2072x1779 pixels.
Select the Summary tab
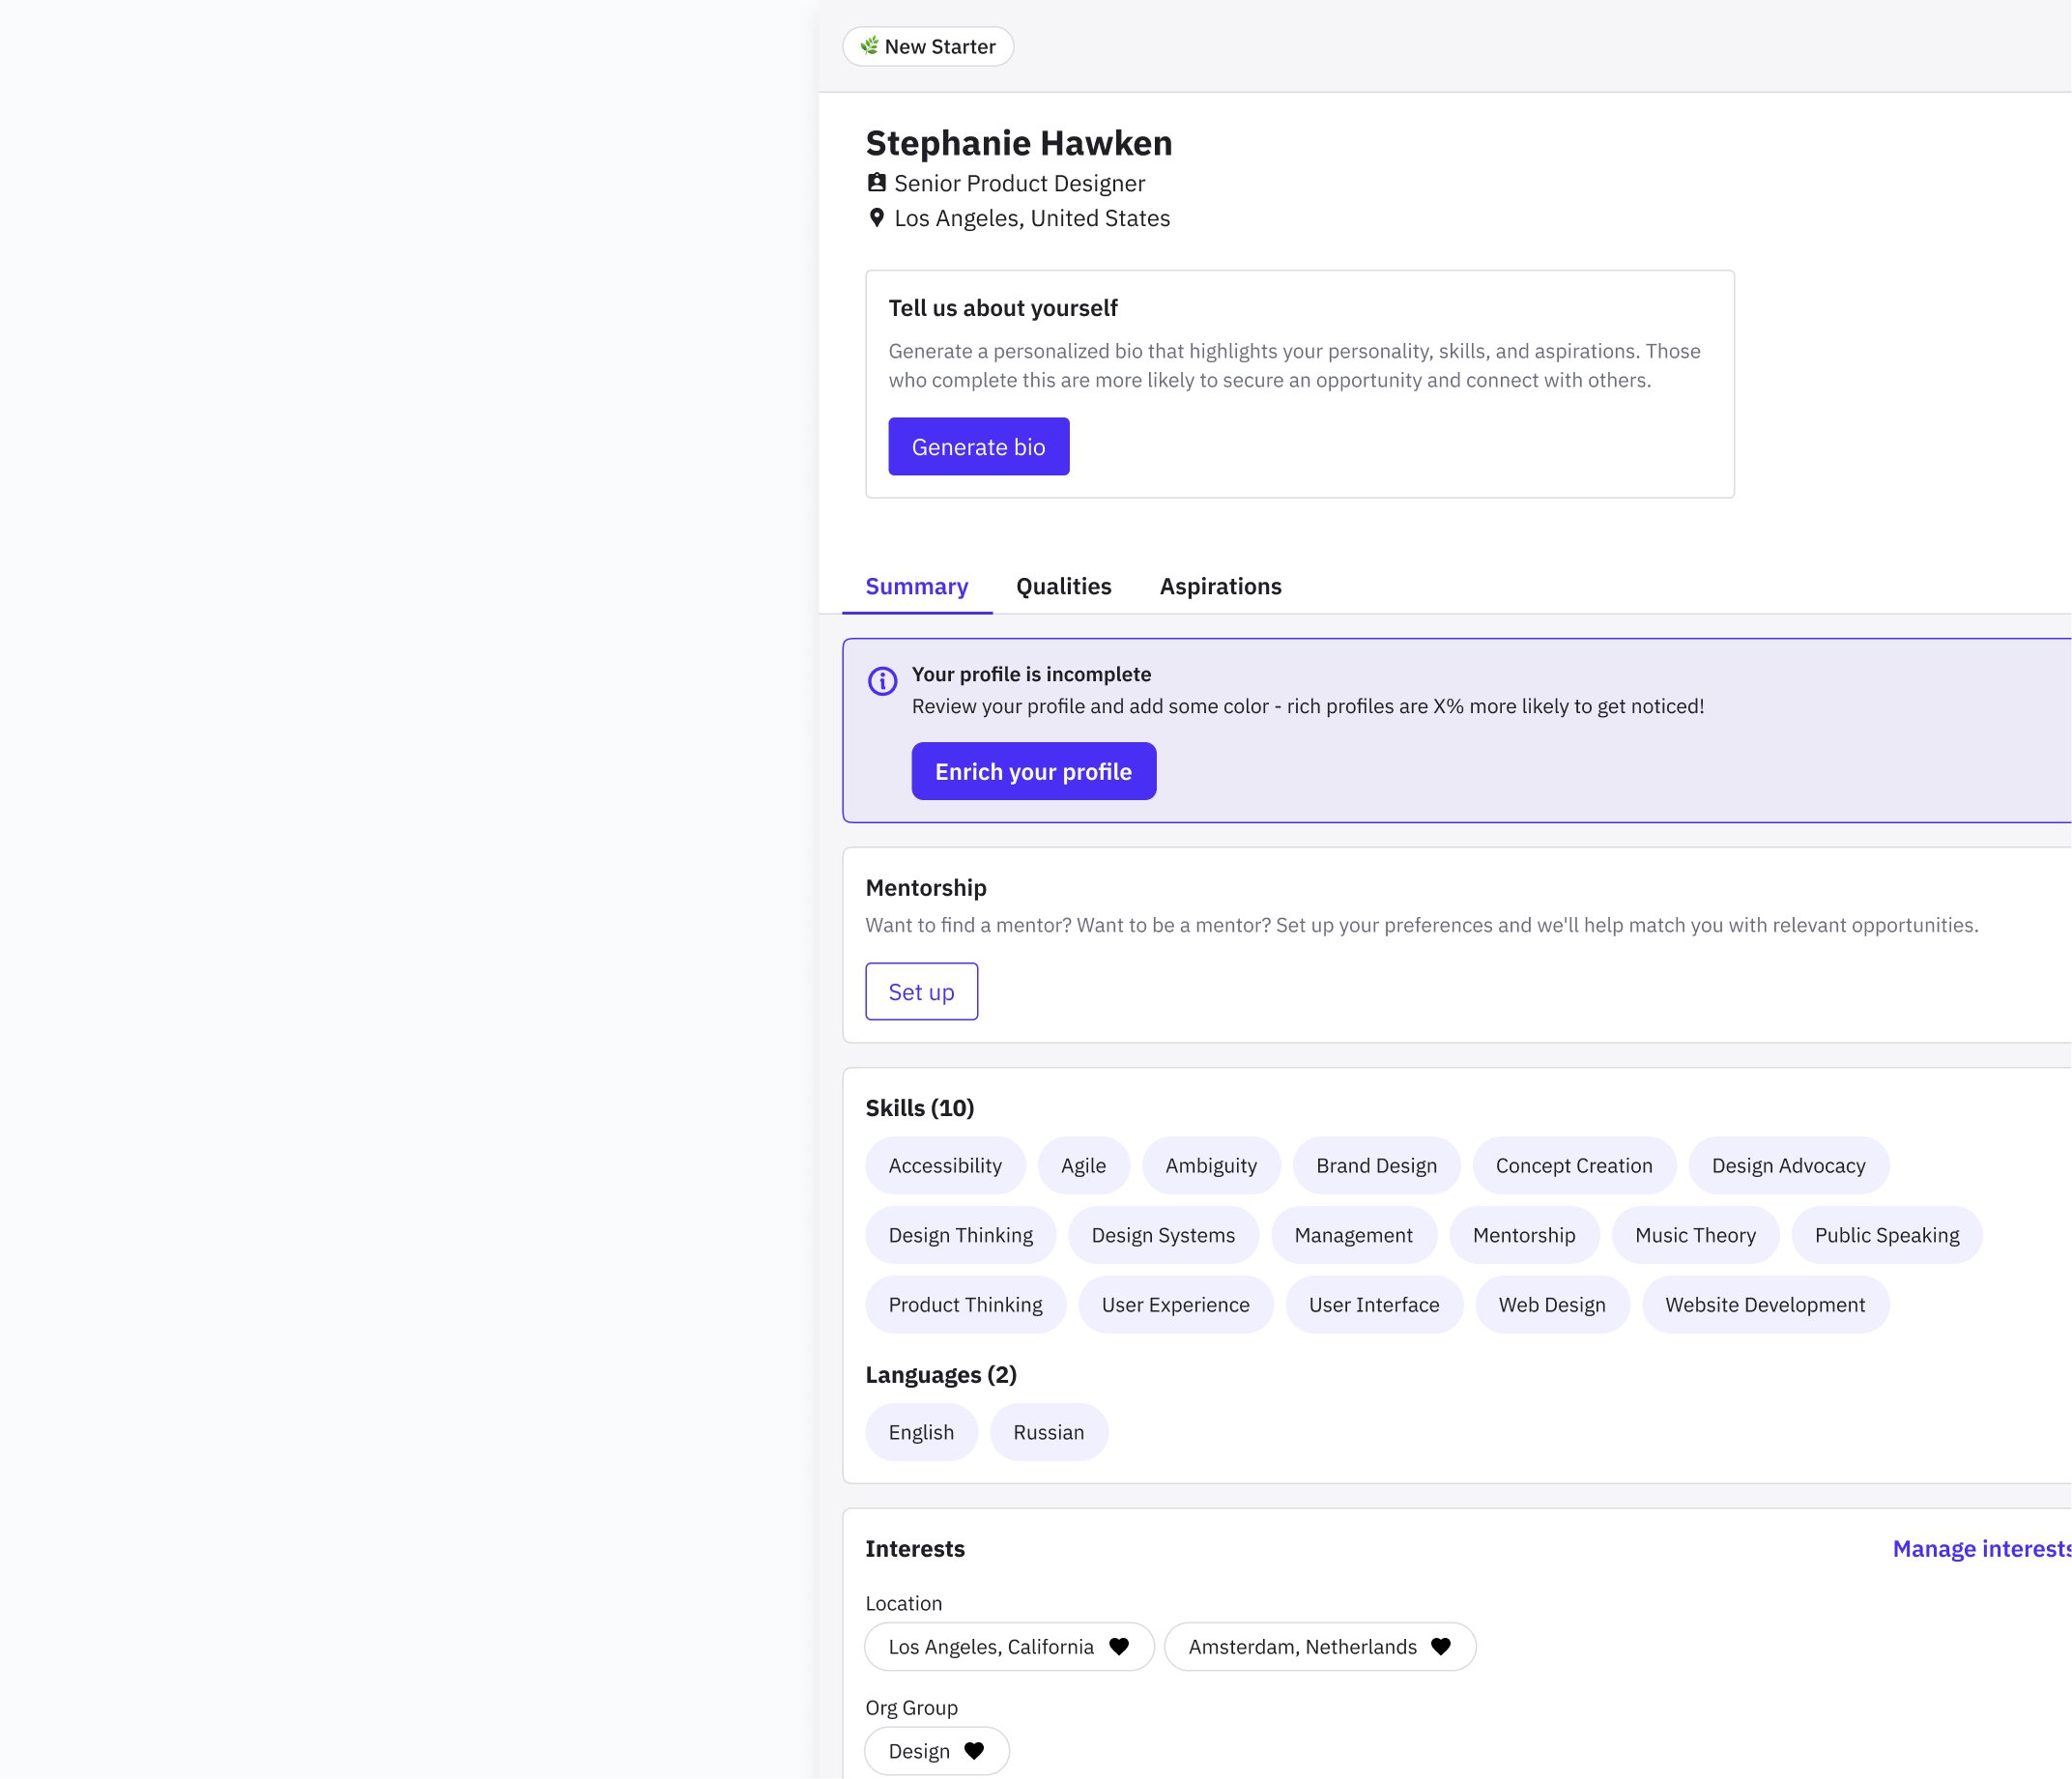[916, 587]
